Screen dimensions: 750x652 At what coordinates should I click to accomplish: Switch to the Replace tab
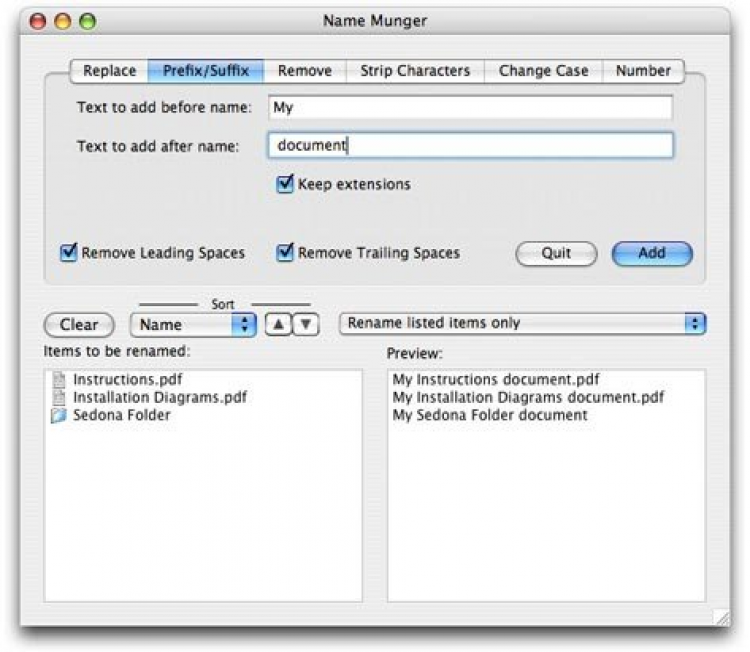[110, 71]
